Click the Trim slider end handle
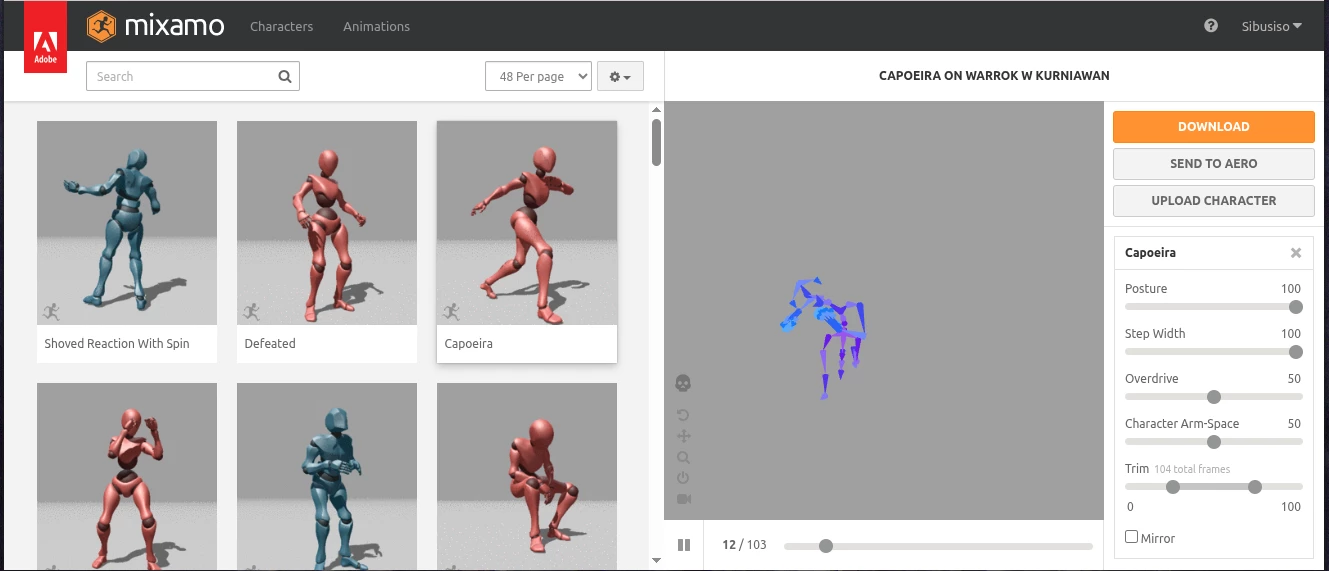Screen dimensions: 1329x571 tap(1255, 487)
